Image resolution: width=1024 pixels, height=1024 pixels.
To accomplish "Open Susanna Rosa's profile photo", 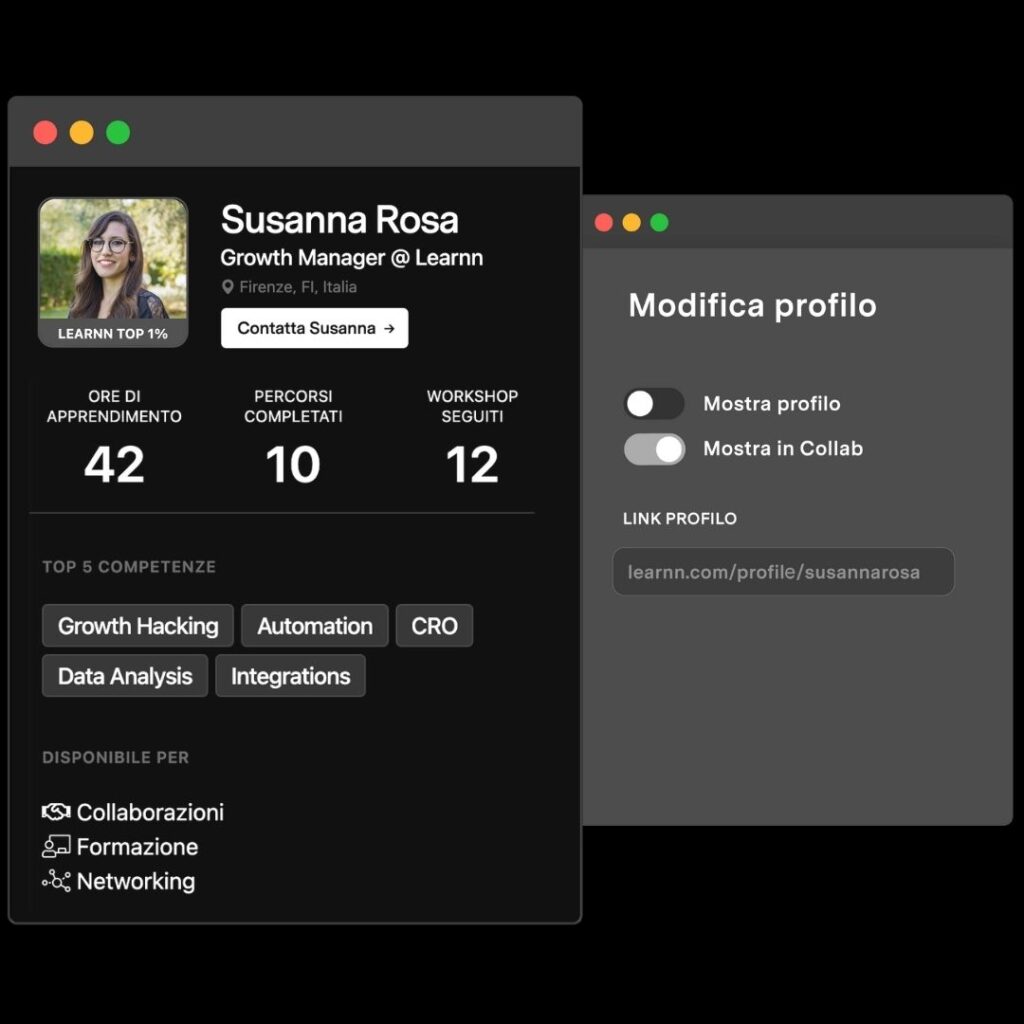I will pos(113,259).
